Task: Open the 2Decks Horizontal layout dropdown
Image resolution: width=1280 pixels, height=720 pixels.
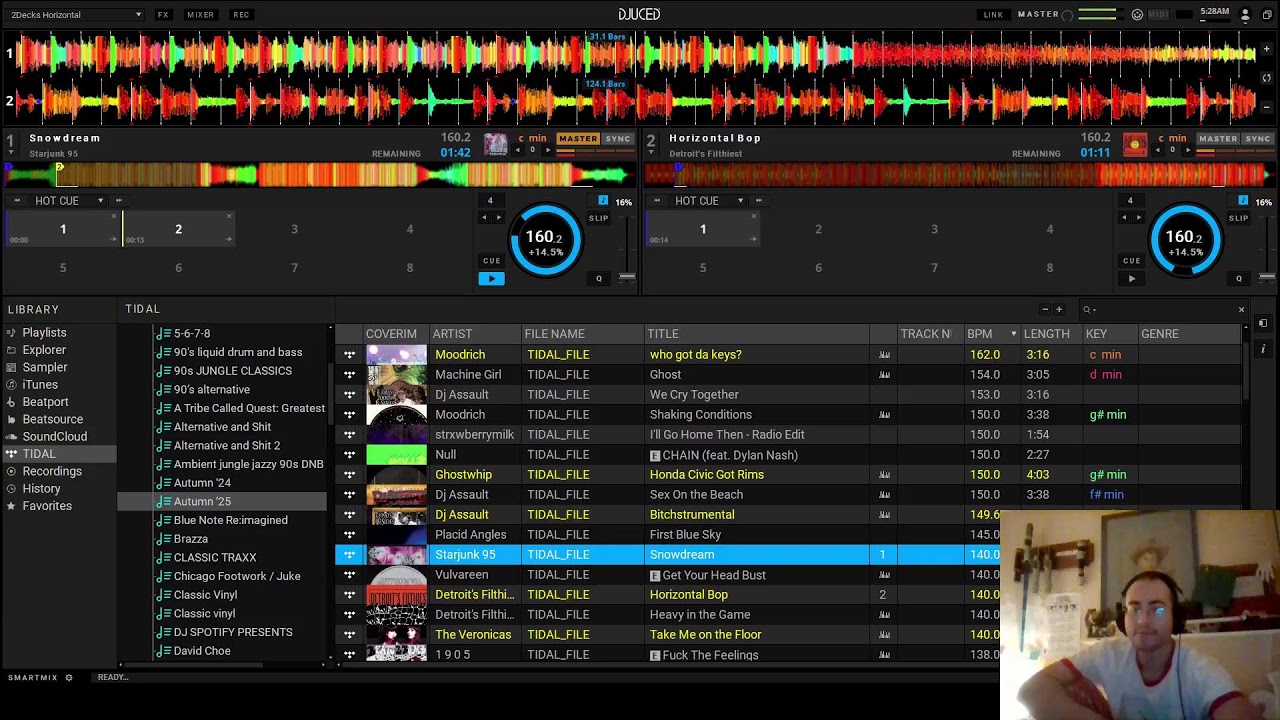Action: [76, 15]
